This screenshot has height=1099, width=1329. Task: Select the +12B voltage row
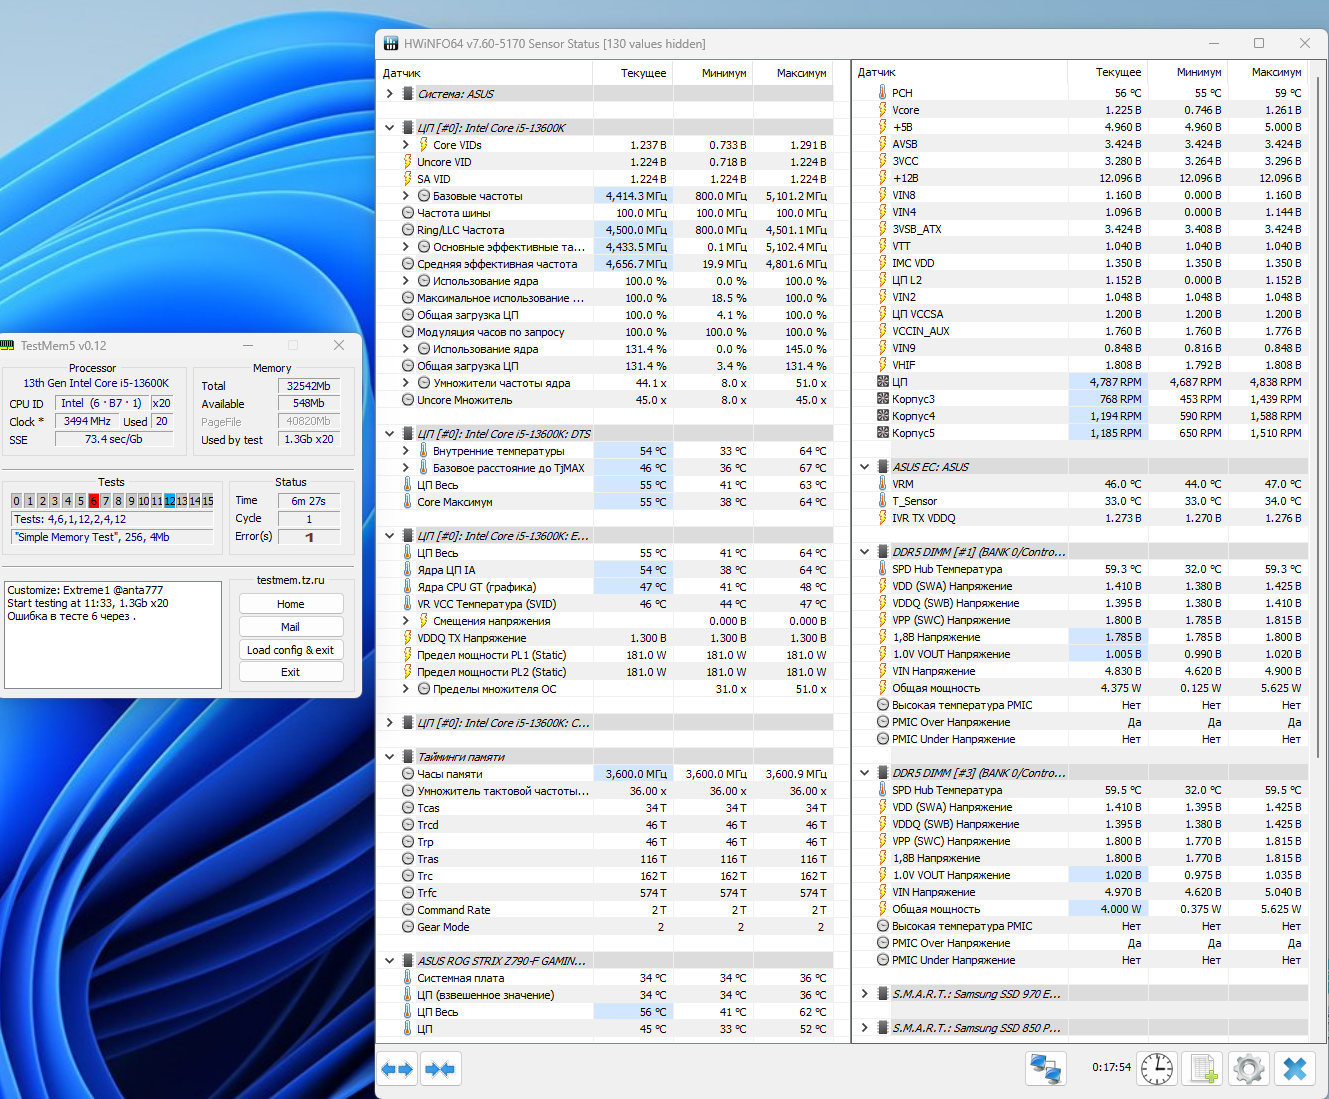pyautogui.click(x=1081, y=178)
